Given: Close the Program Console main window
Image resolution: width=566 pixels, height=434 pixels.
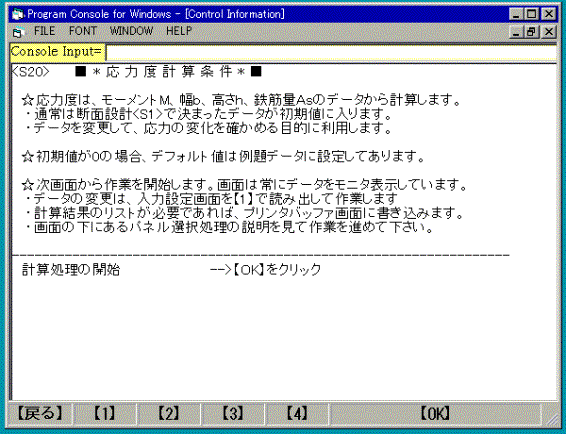Looking at the screenshot, I should [549, 14].
